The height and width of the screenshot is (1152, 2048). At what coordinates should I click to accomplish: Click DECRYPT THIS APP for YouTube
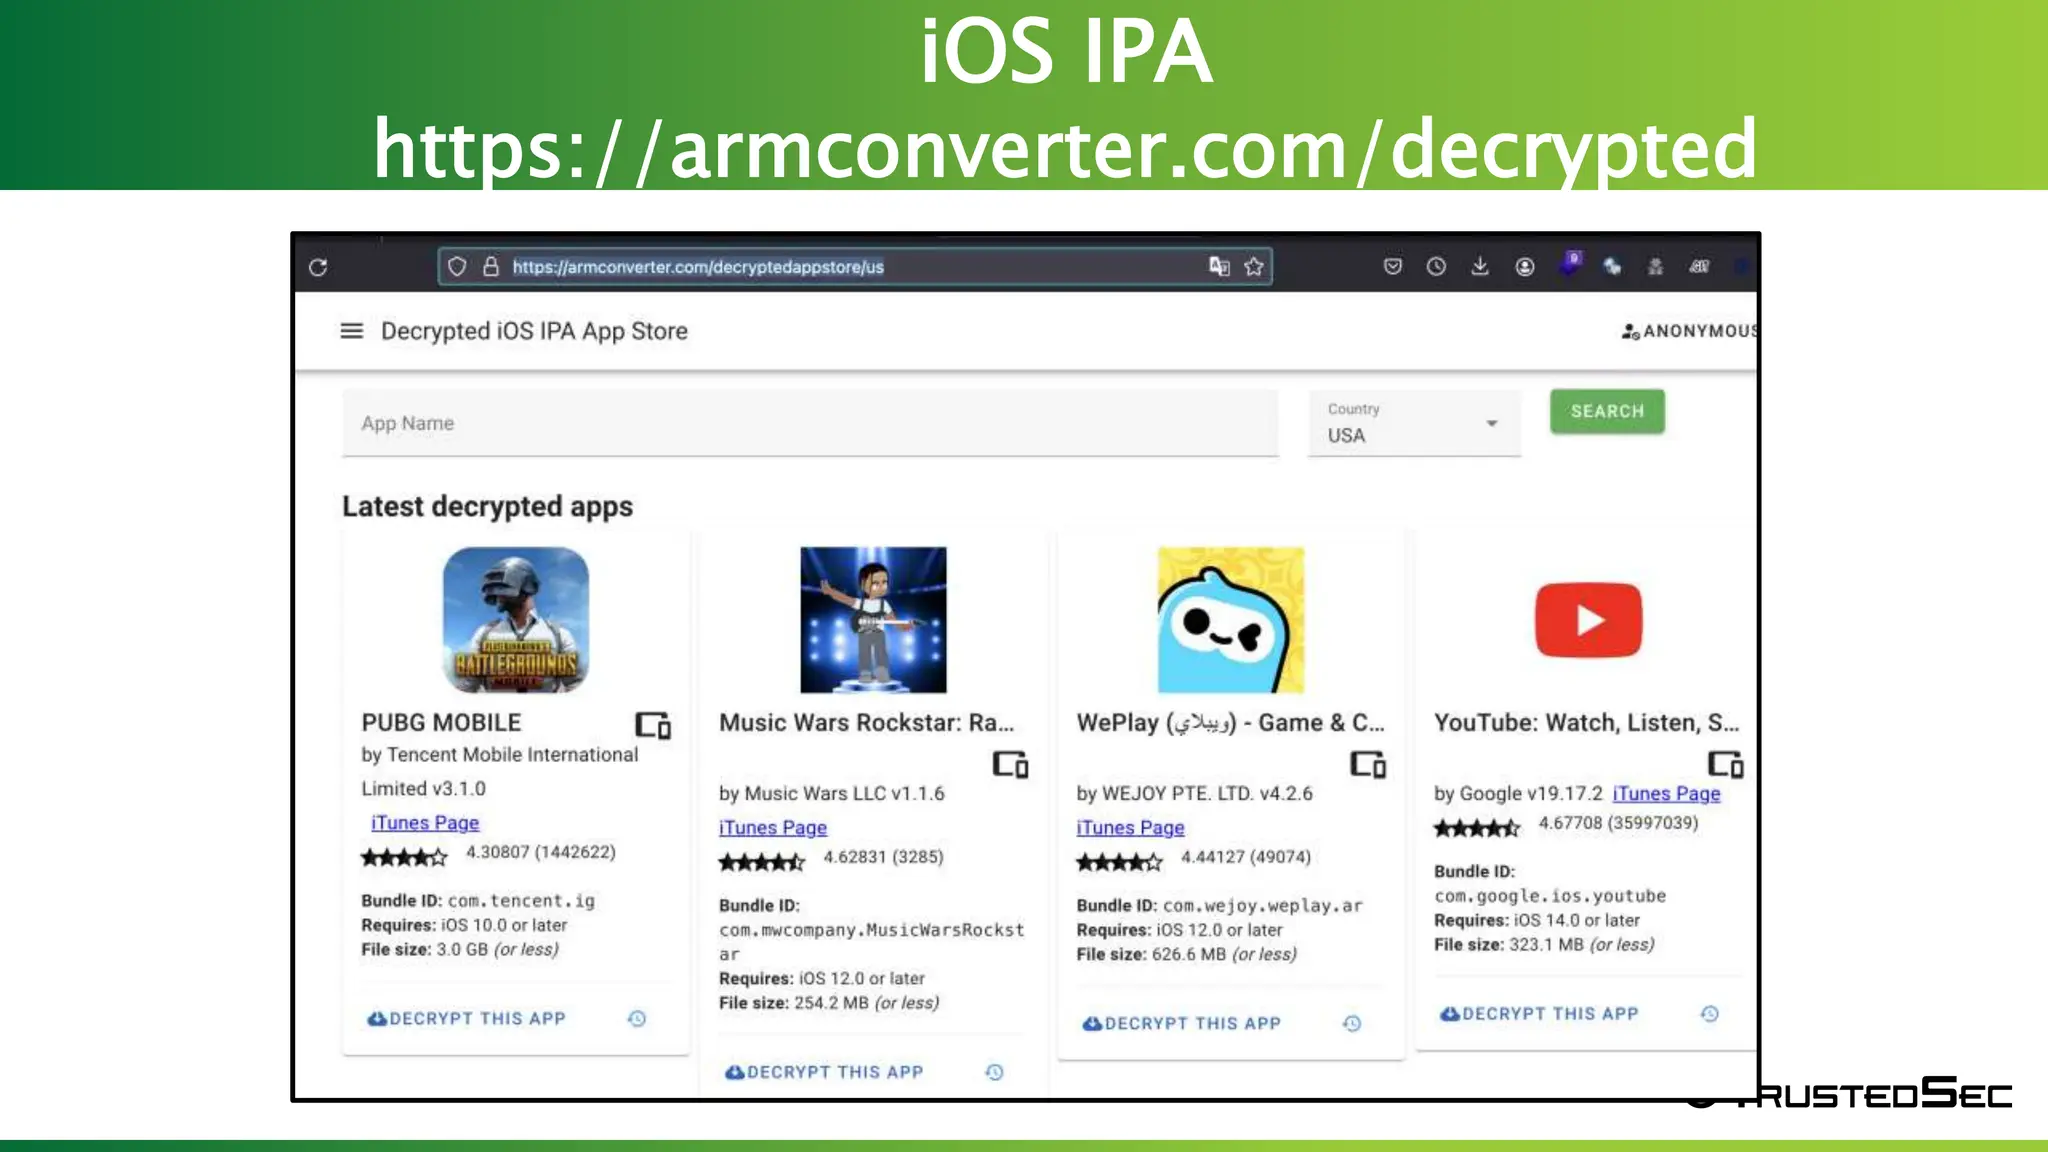pos(1539,1014)
